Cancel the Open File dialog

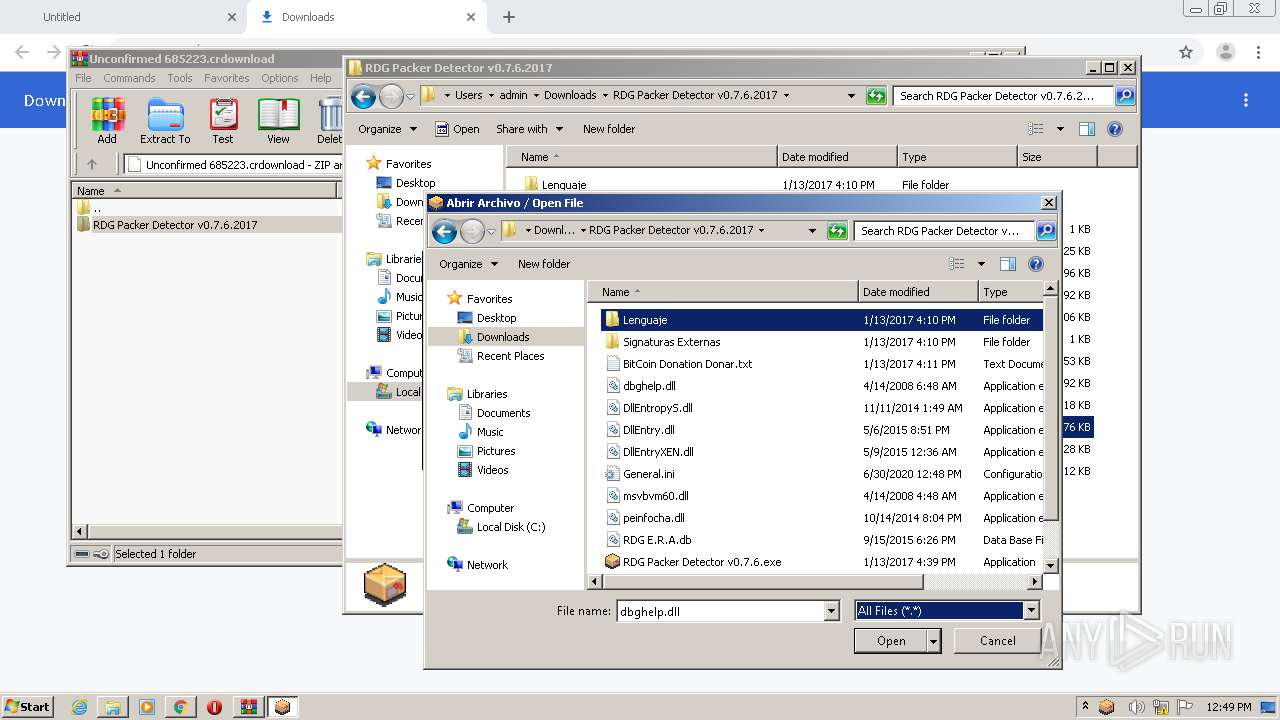(x=997, y=641)
